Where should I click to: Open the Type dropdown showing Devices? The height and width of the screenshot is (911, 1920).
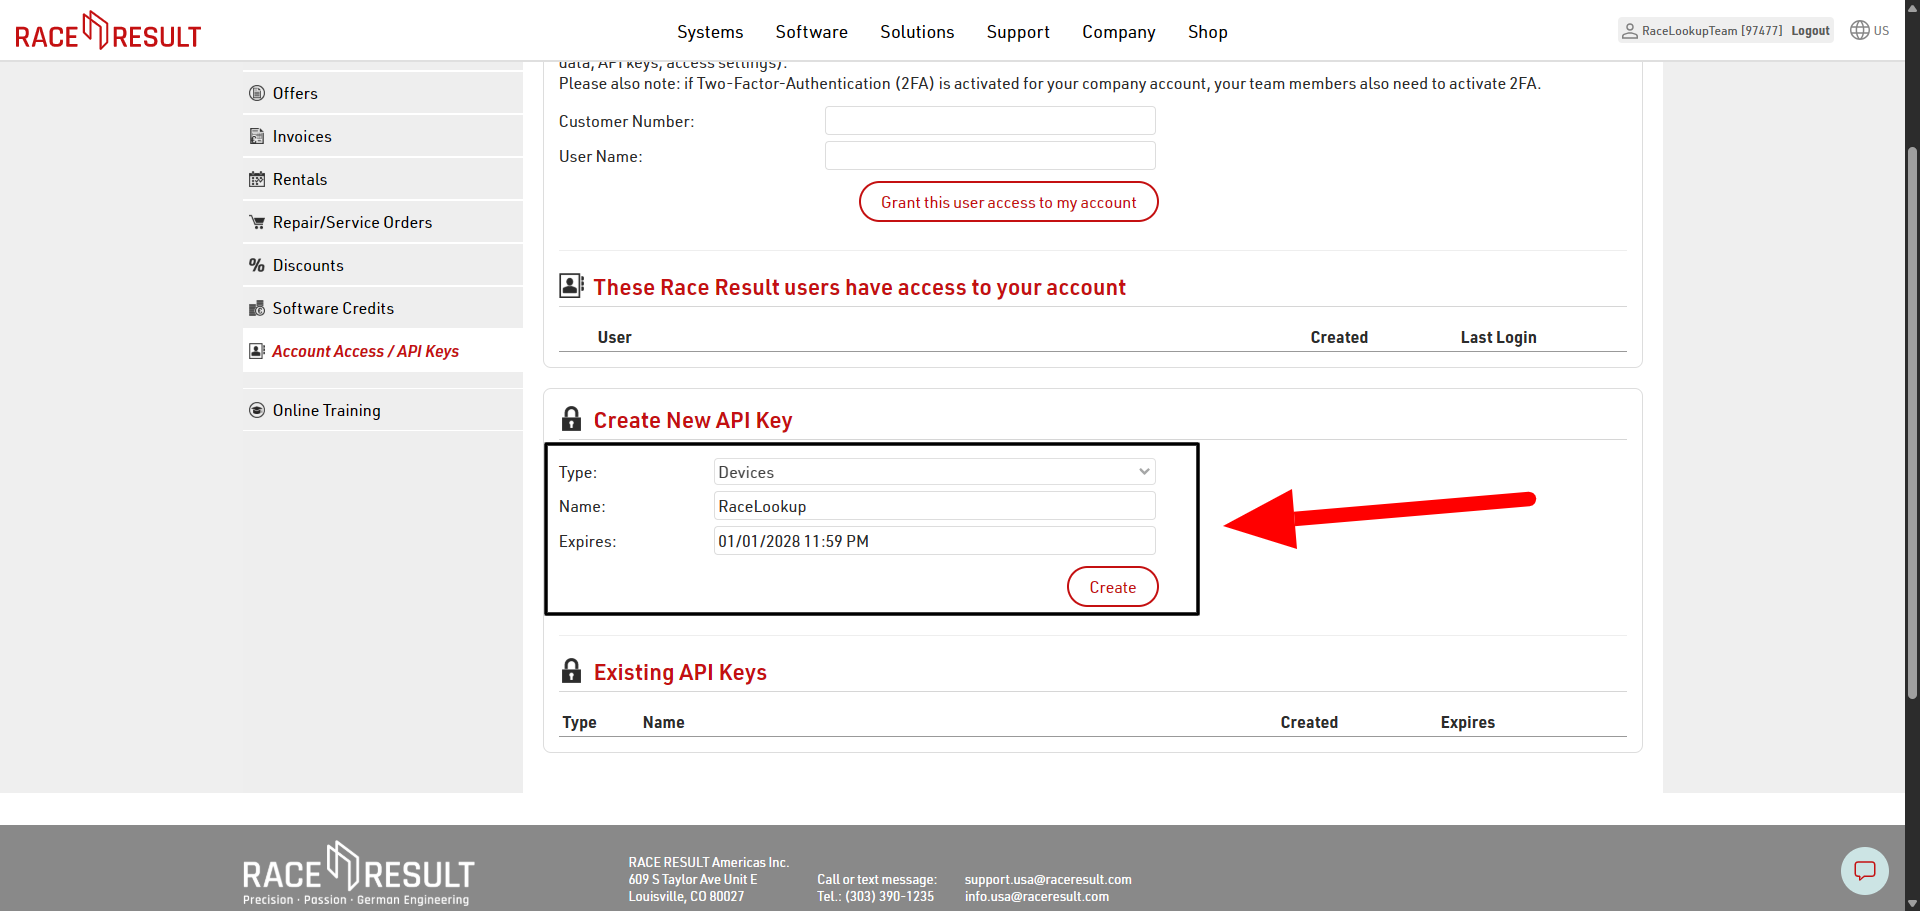(x=933, y=471)
